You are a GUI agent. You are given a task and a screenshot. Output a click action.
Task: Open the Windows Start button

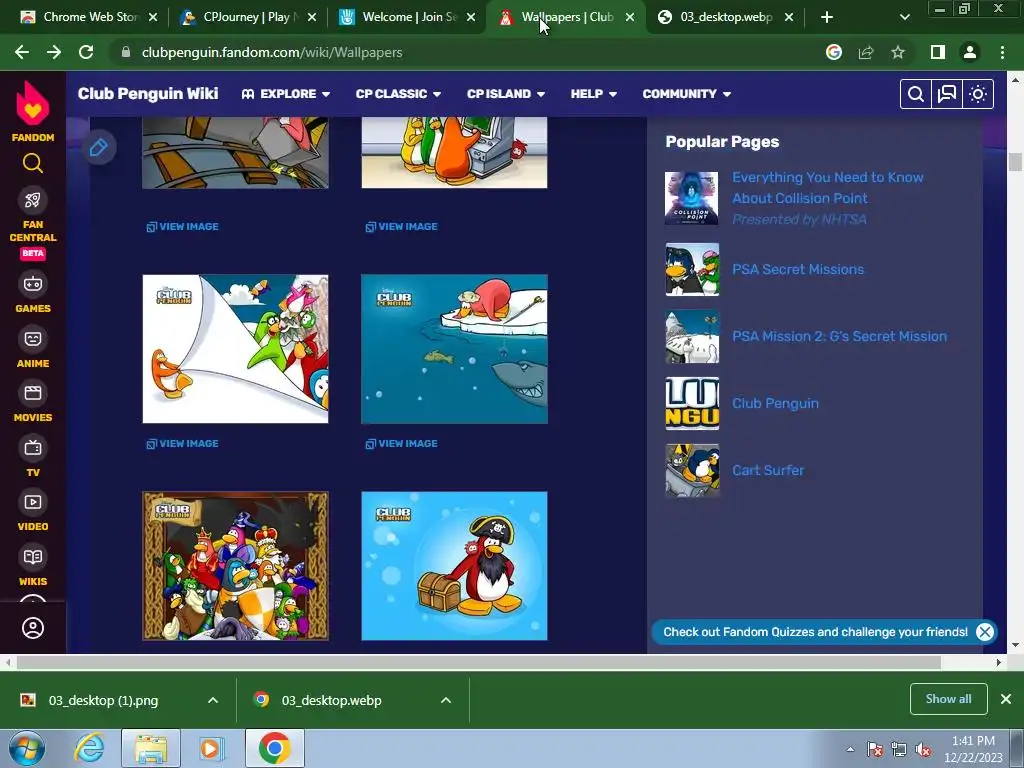[x=26, y=749]
